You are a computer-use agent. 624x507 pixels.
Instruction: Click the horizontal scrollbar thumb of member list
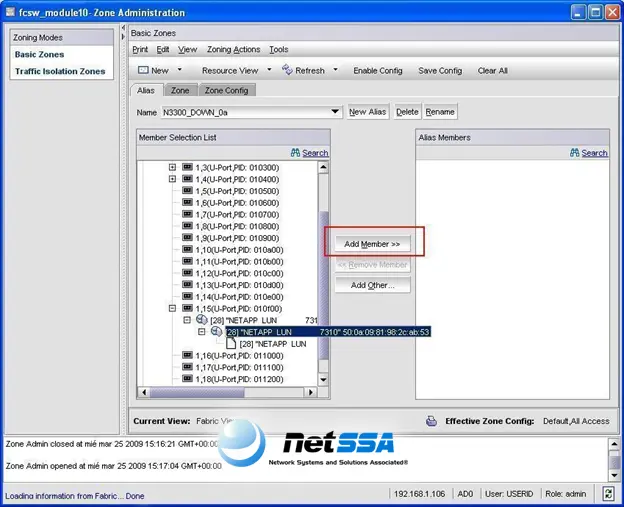197,392
